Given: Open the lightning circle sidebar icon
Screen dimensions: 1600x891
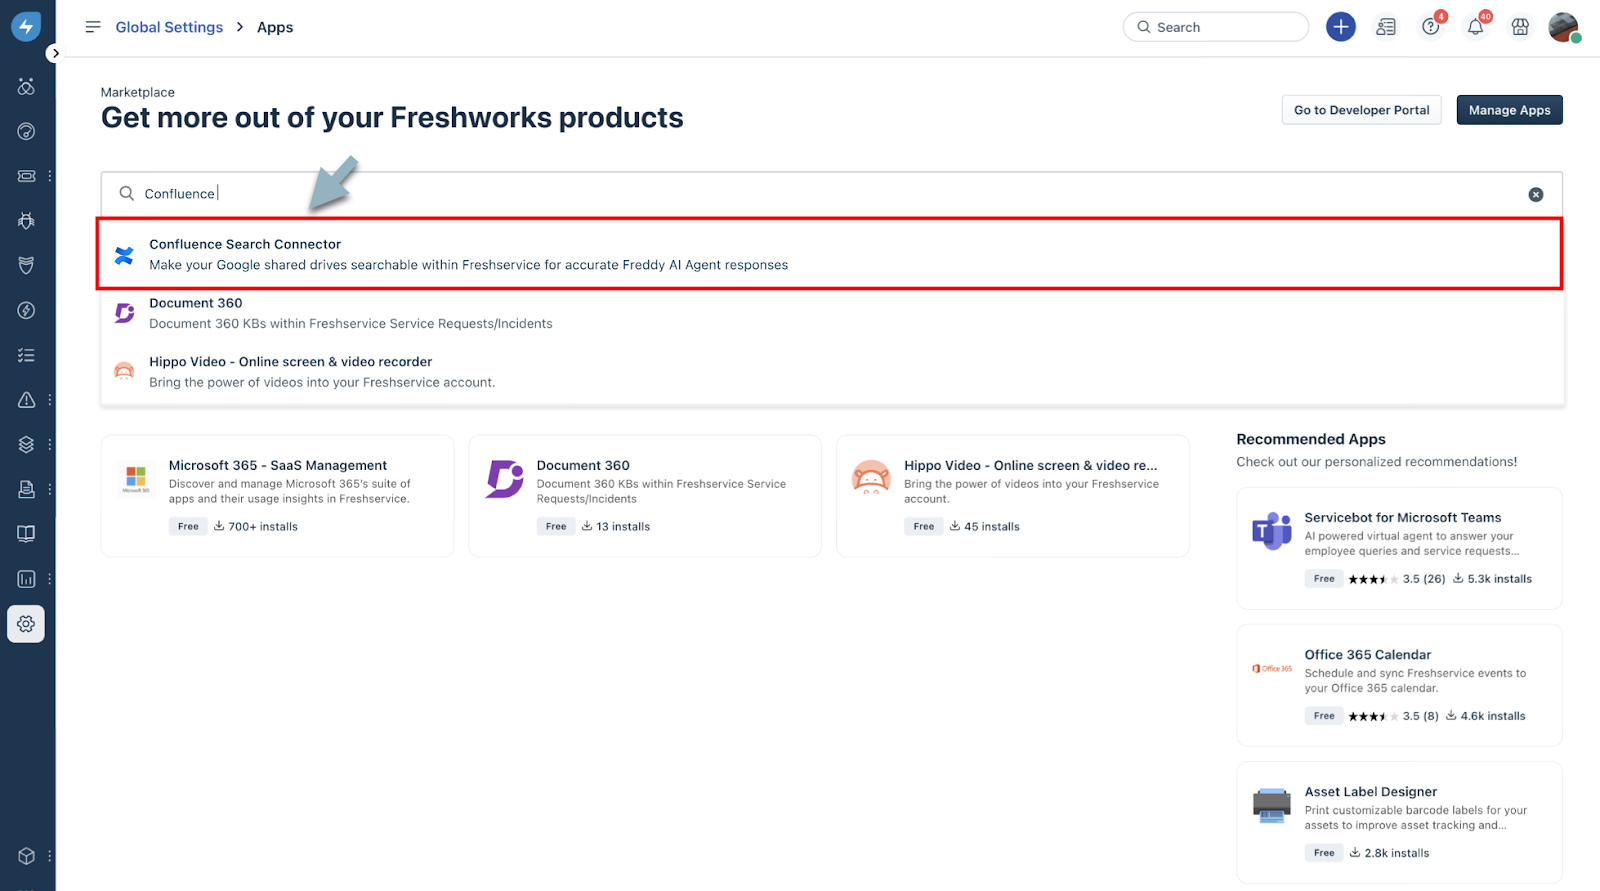Looking at the screenshot, I should point(26,310).
